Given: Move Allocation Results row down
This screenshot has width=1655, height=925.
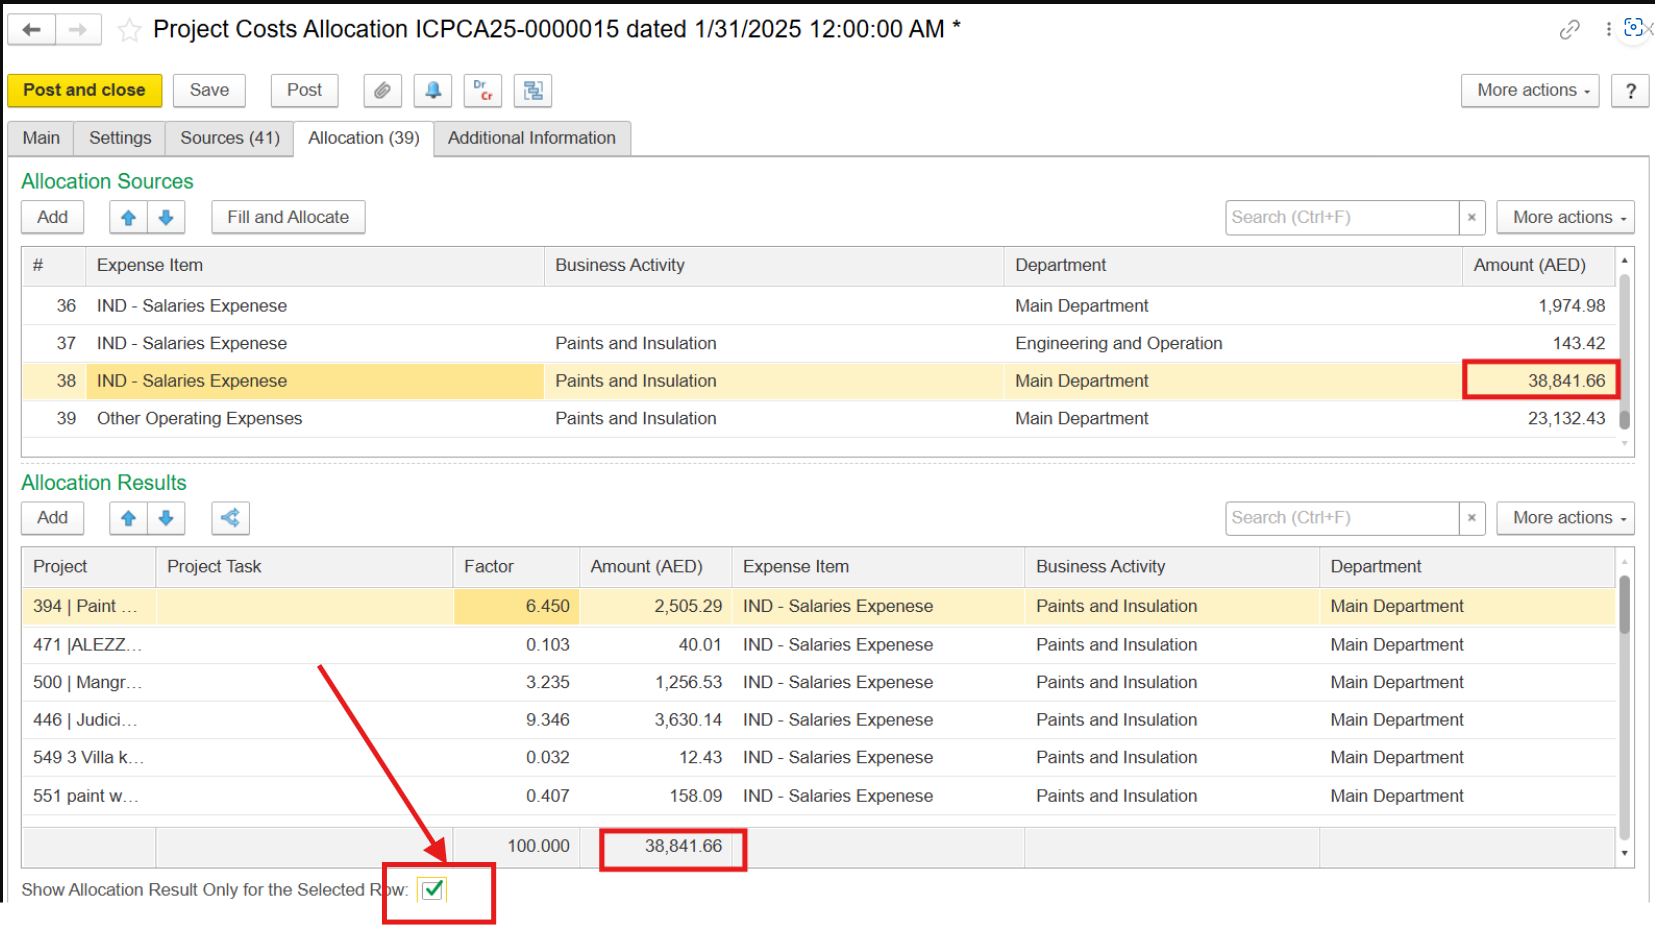Looking at the screenshot, I should (x=166, y=518).
